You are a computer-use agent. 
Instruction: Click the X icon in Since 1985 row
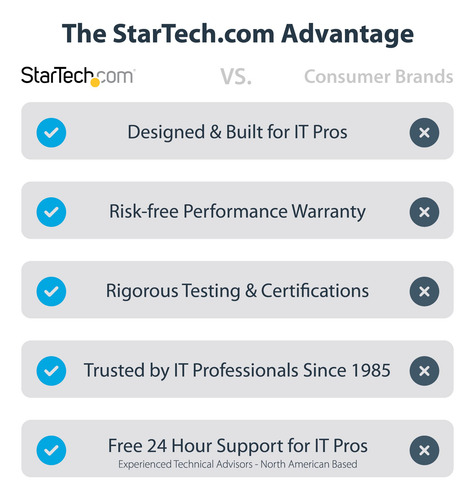coord(424,371)
